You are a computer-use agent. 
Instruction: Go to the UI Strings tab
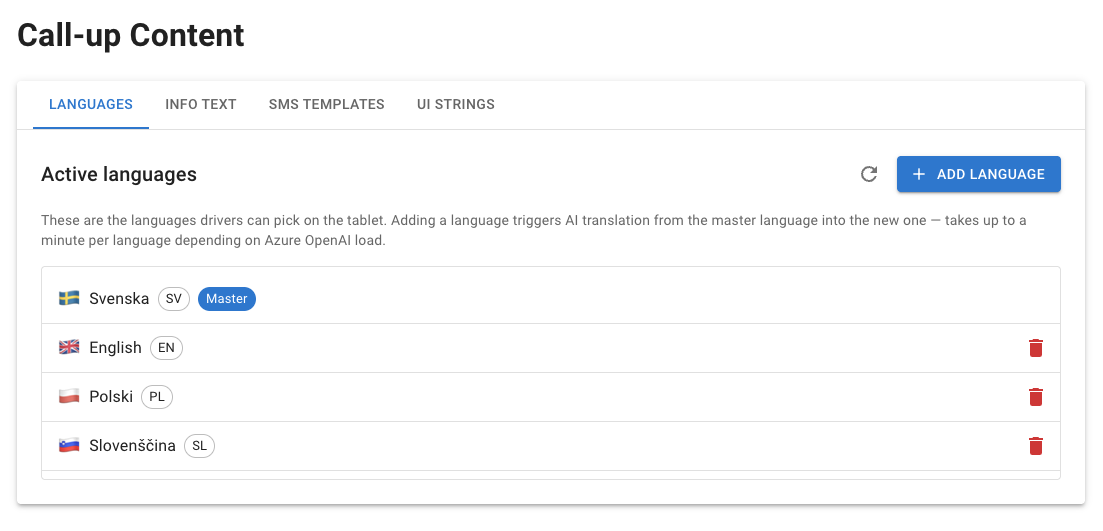[456, 104]
